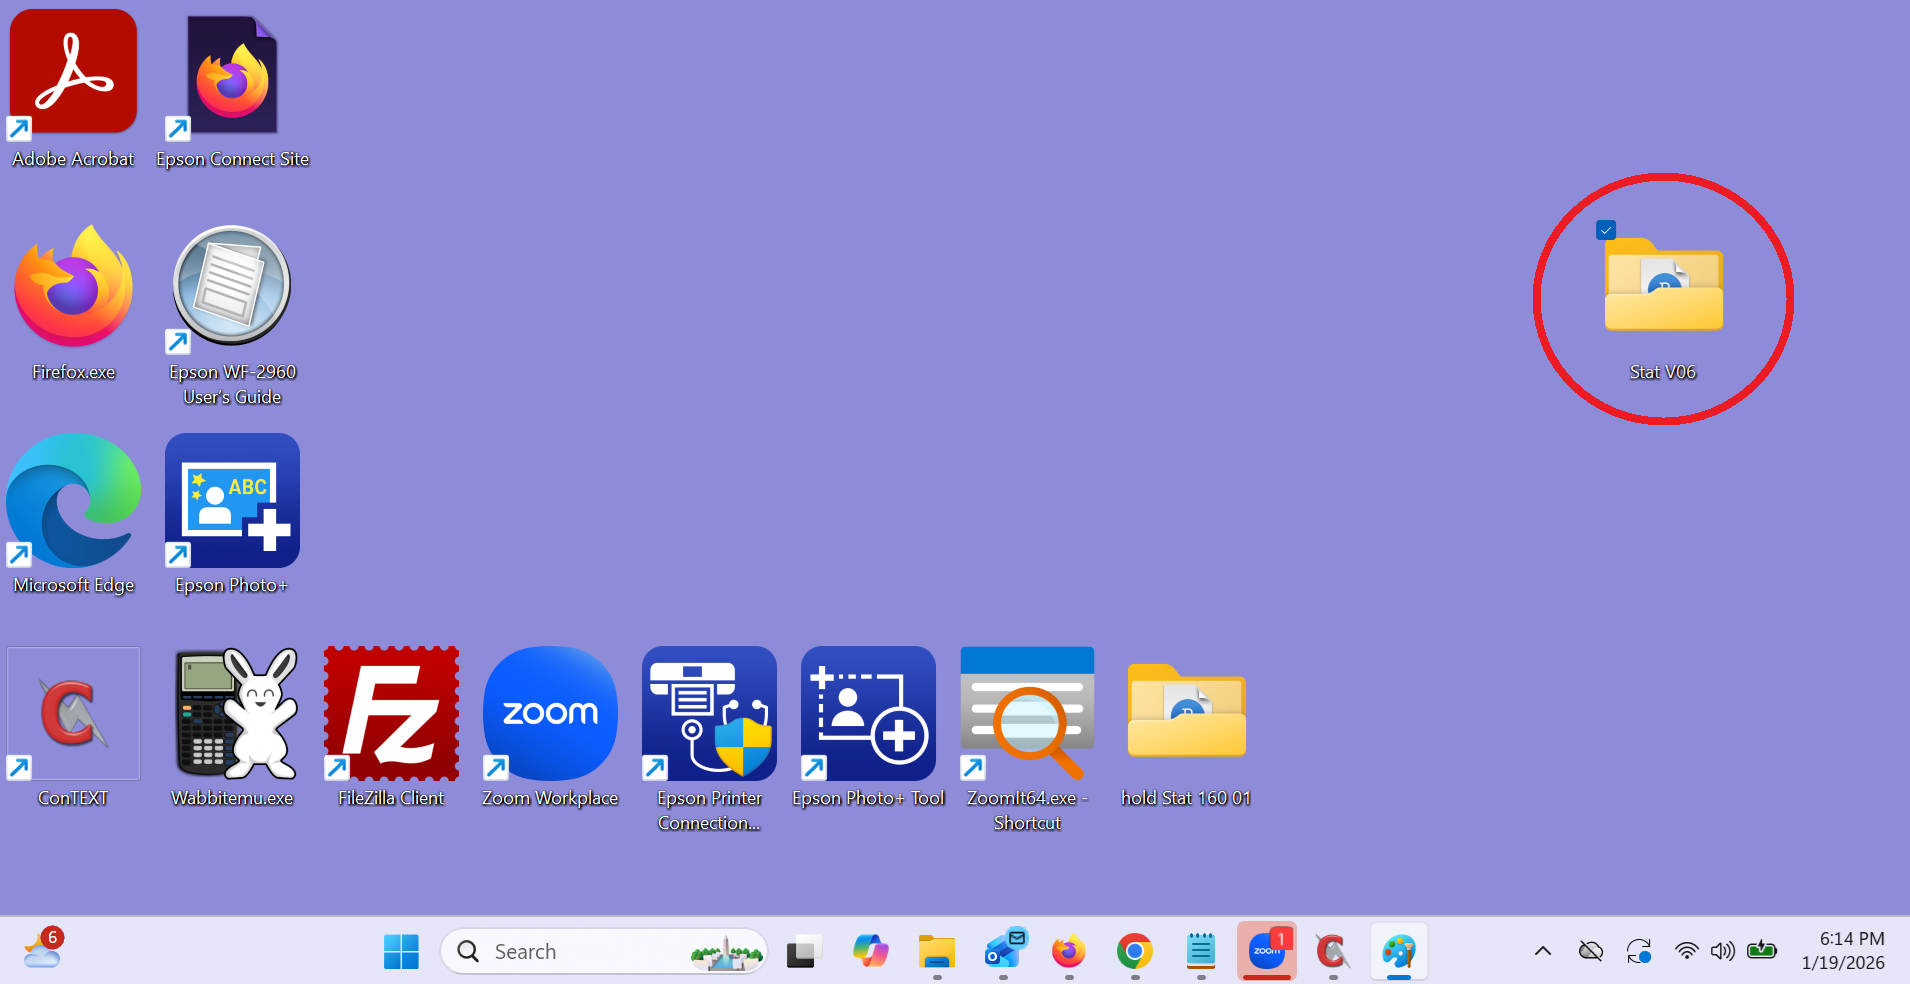Open the volume control in system tray
Screen dimensions: 1910x984
click(1722, 951)
